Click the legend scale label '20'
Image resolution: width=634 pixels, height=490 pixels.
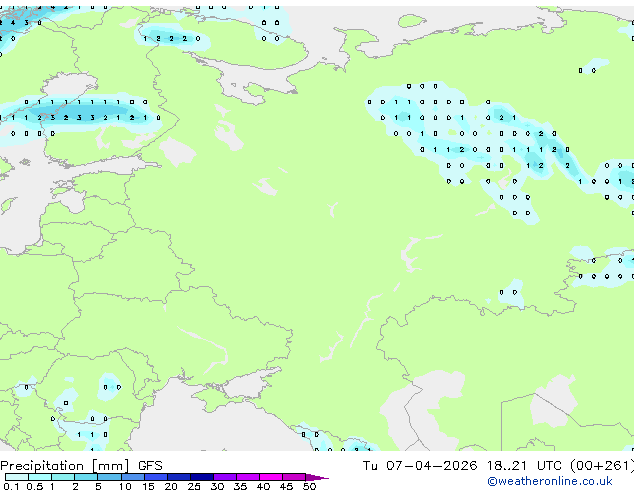point(171,486)
